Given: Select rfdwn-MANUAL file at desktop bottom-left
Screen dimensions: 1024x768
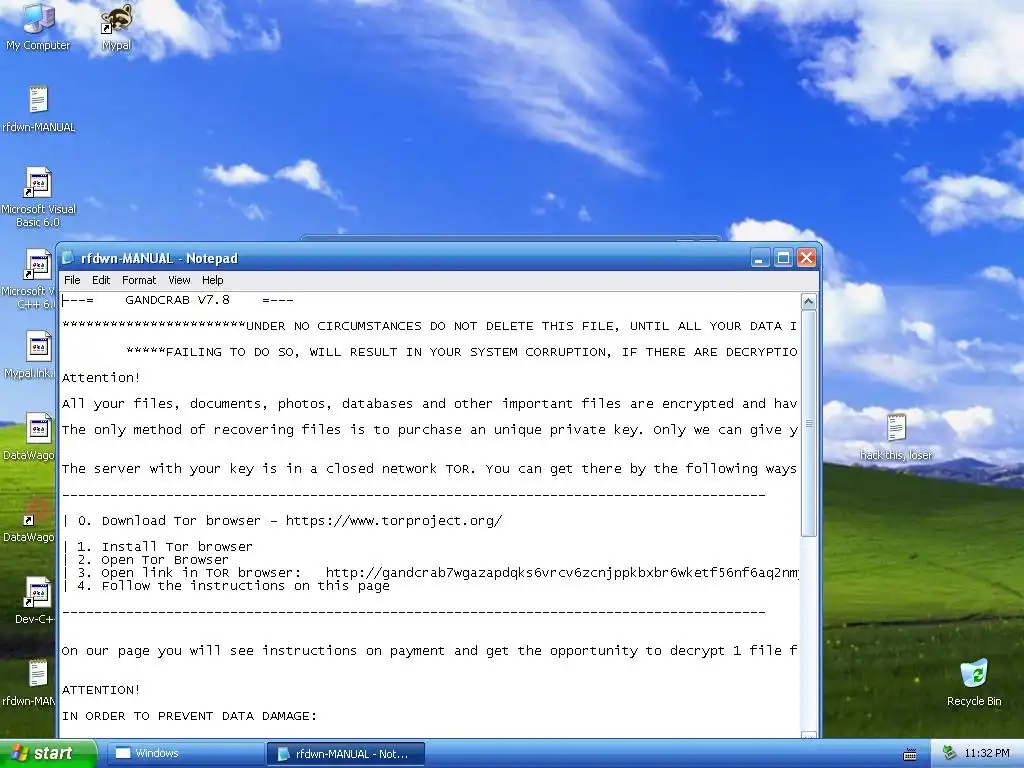Looking at the screenshot, I should click(x=29, y=682).
